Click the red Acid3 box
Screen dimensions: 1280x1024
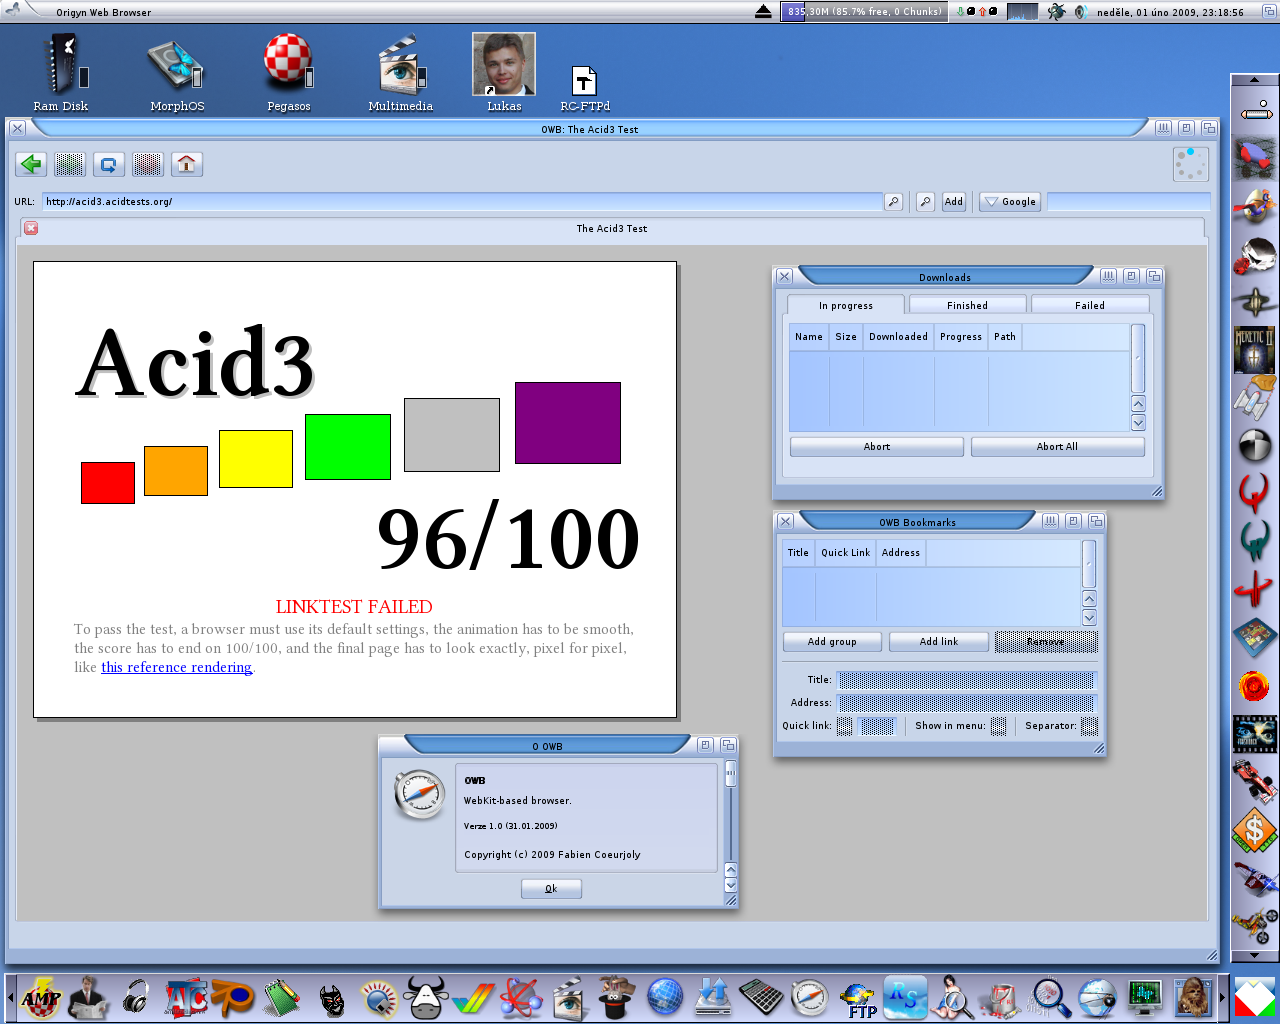point(108,483)
